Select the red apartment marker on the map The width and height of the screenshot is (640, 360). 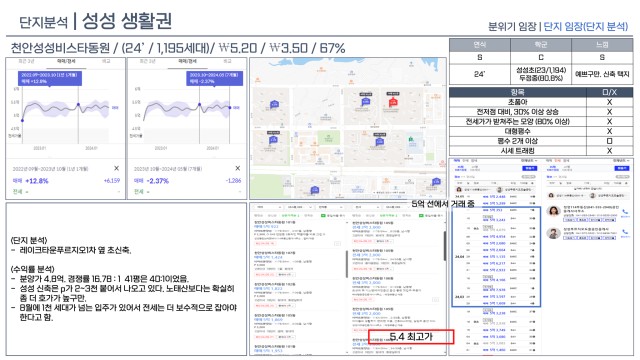click(x=393, y=101)
